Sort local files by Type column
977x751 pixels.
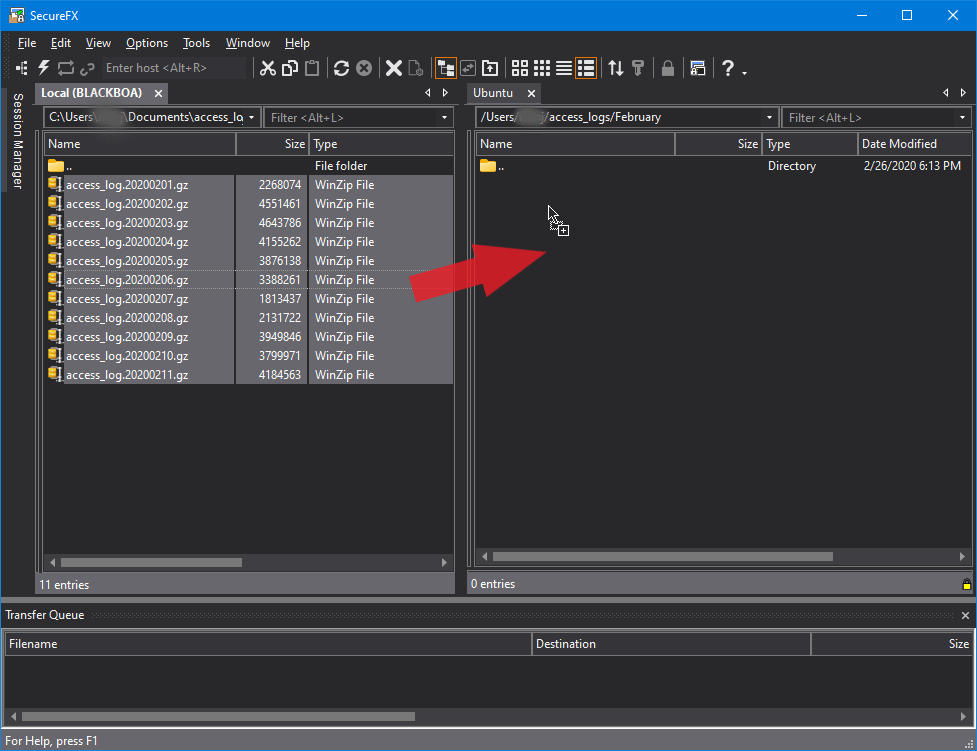[x=381, y=144]
